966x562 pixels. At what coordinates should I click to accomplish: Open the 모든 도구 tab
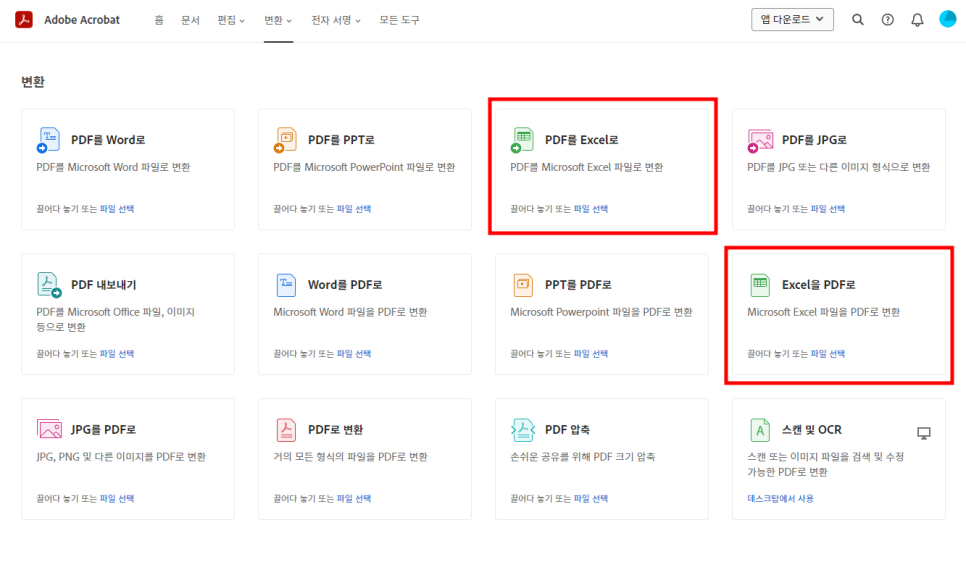pyautogui.click(x=399, y=20)
